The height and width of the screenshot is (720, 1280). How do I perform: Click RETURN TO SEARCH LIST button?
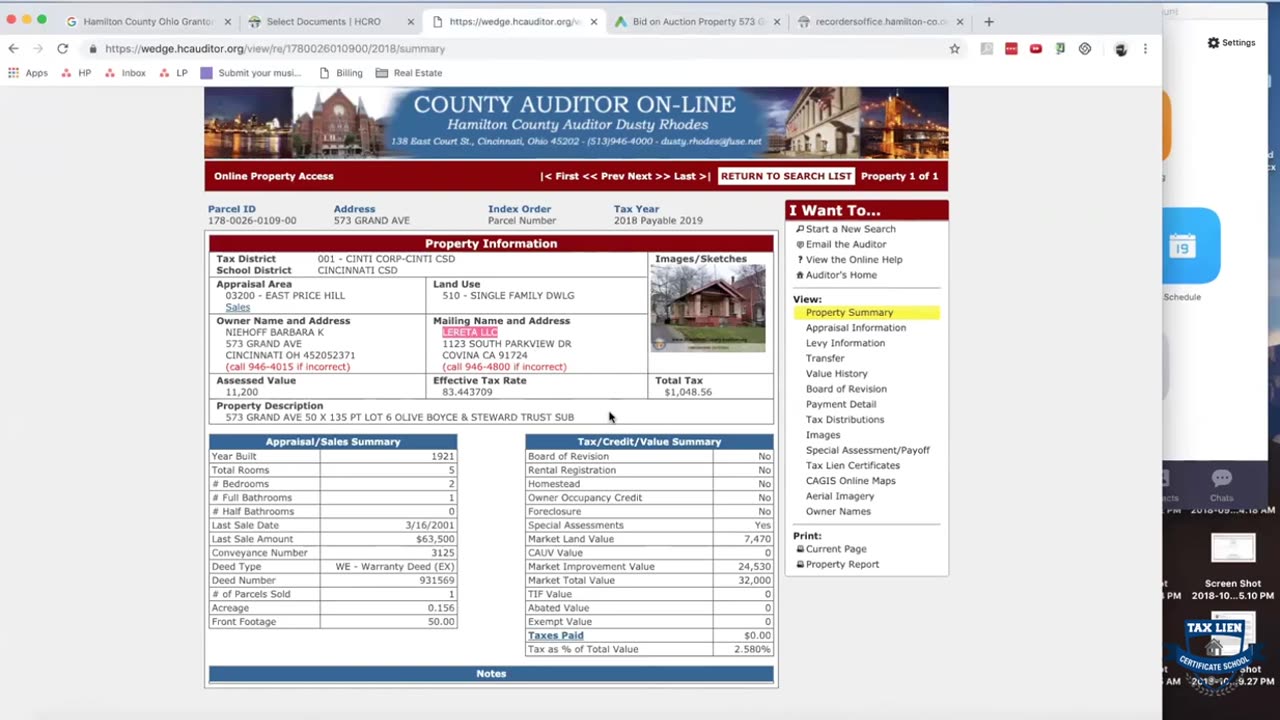click(786, 176)
